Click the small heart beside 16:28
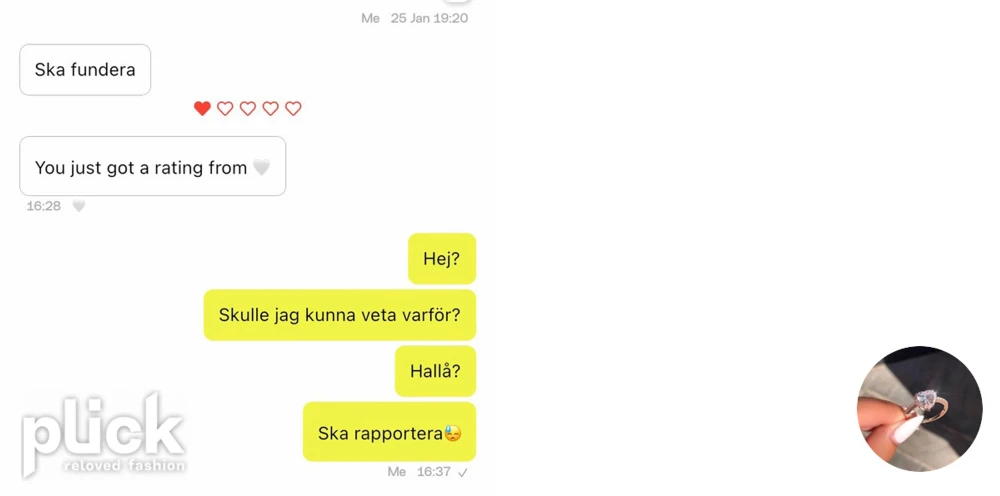This screenshot has width=1000, height=496. tap(78, 206)
